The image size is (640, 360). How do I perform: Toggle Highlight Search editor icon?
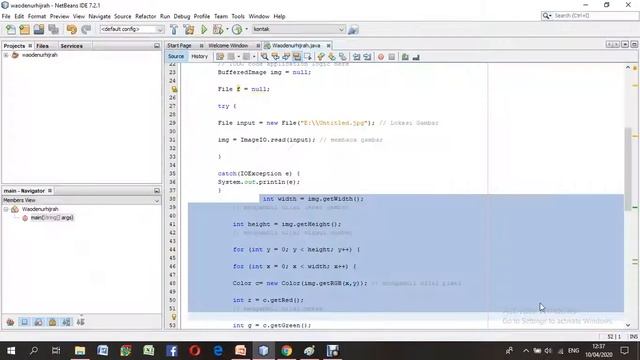(x=297, y=57)
